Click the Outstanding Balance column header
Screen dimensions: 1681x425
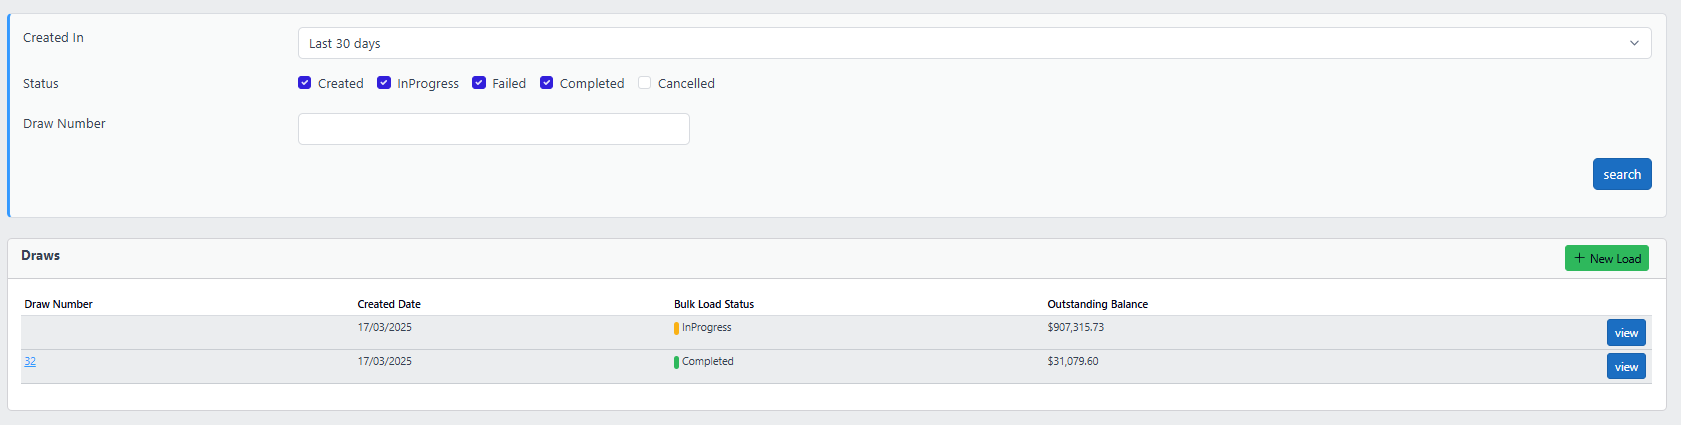(1097, 304)
